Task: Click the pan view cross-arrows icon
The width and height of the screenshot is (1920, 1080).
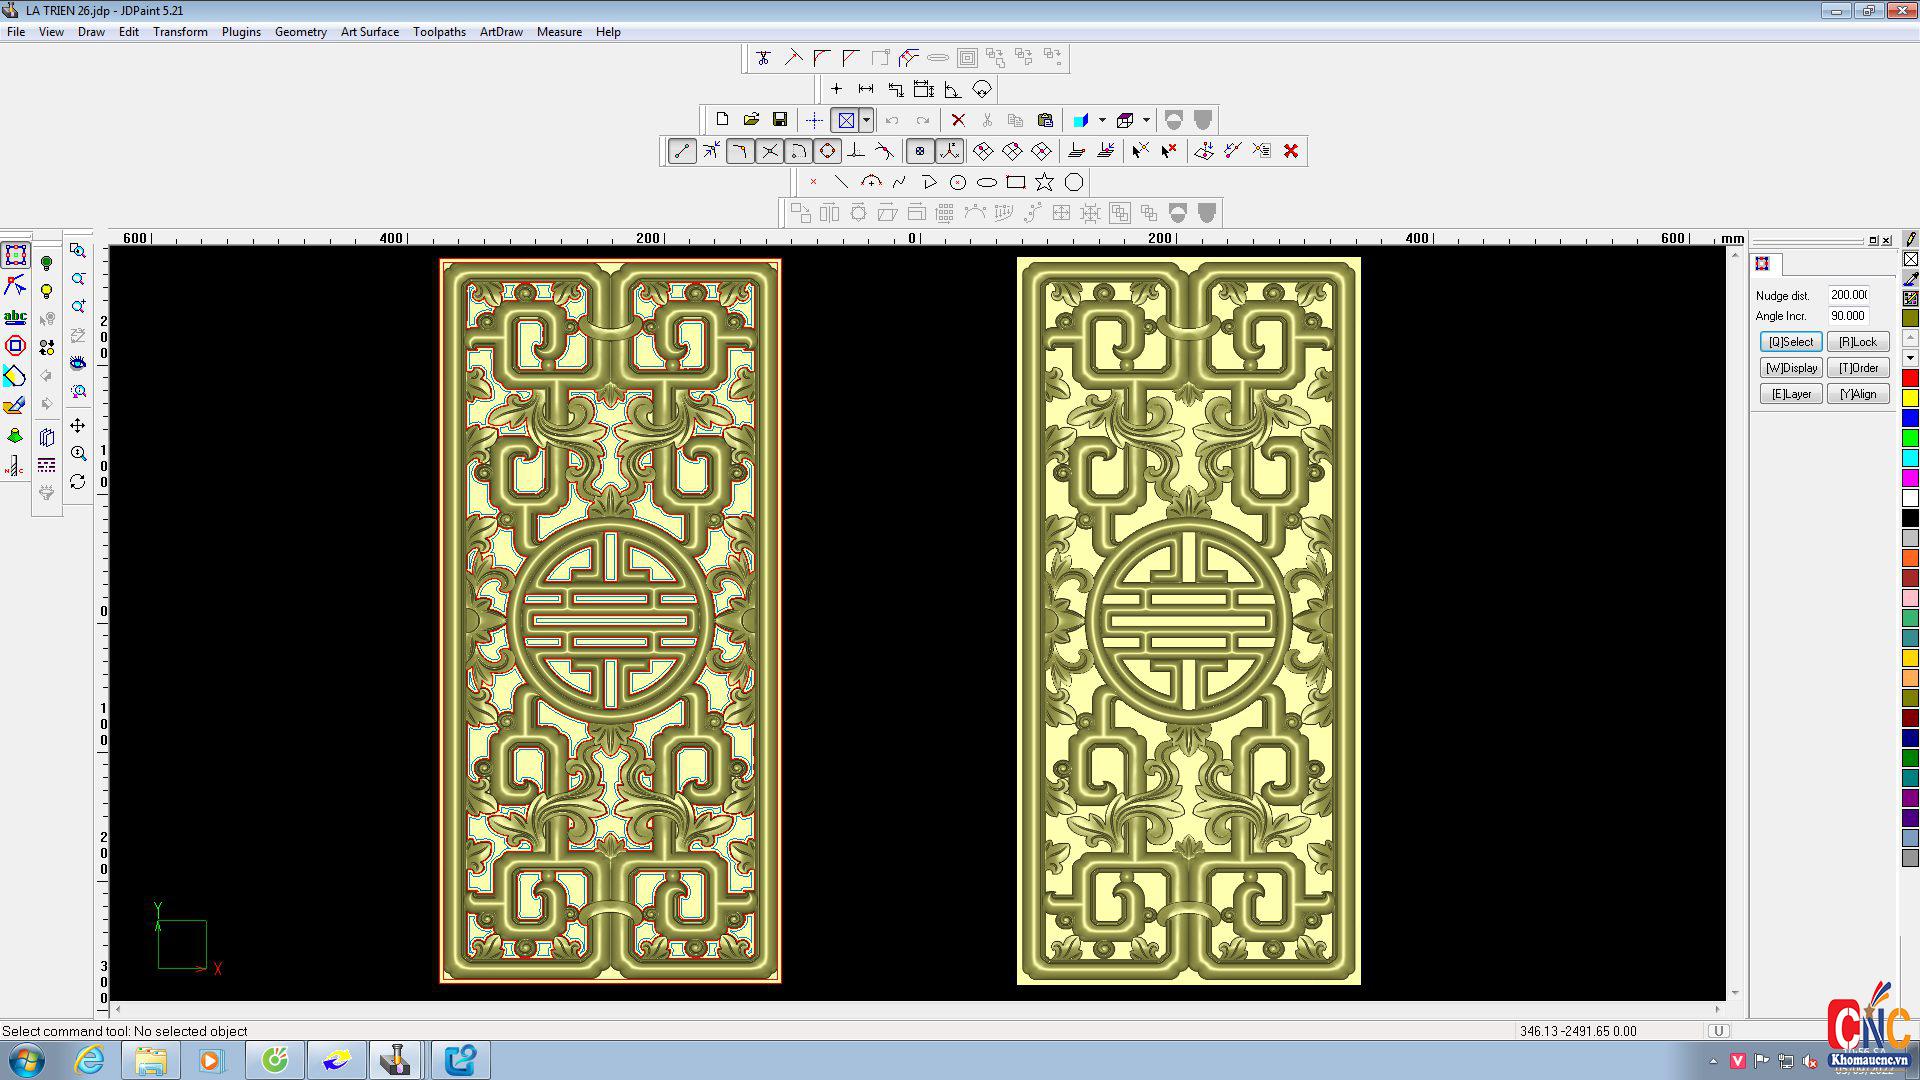Action: [x=78, y=426]
